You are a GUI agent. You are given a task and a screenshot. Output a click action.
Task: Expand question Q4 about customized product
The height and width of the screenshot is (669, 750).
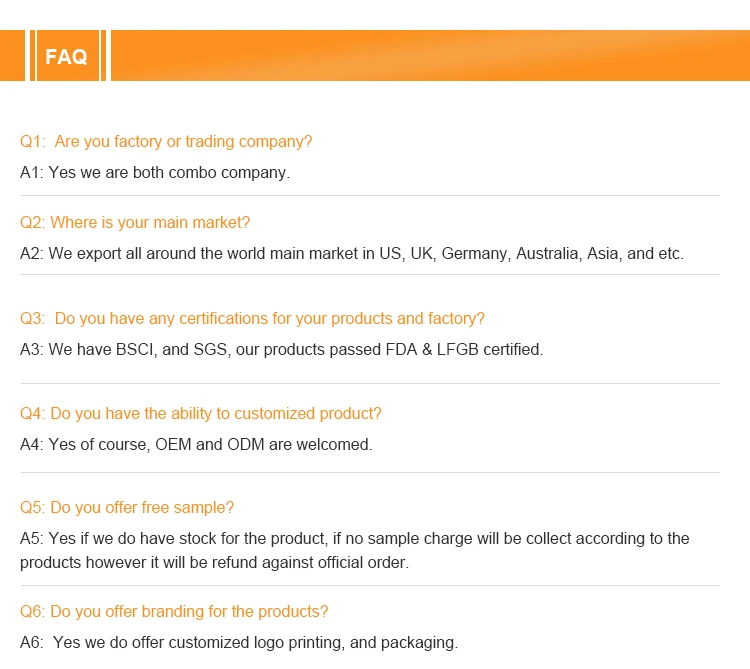pos(201,413)
